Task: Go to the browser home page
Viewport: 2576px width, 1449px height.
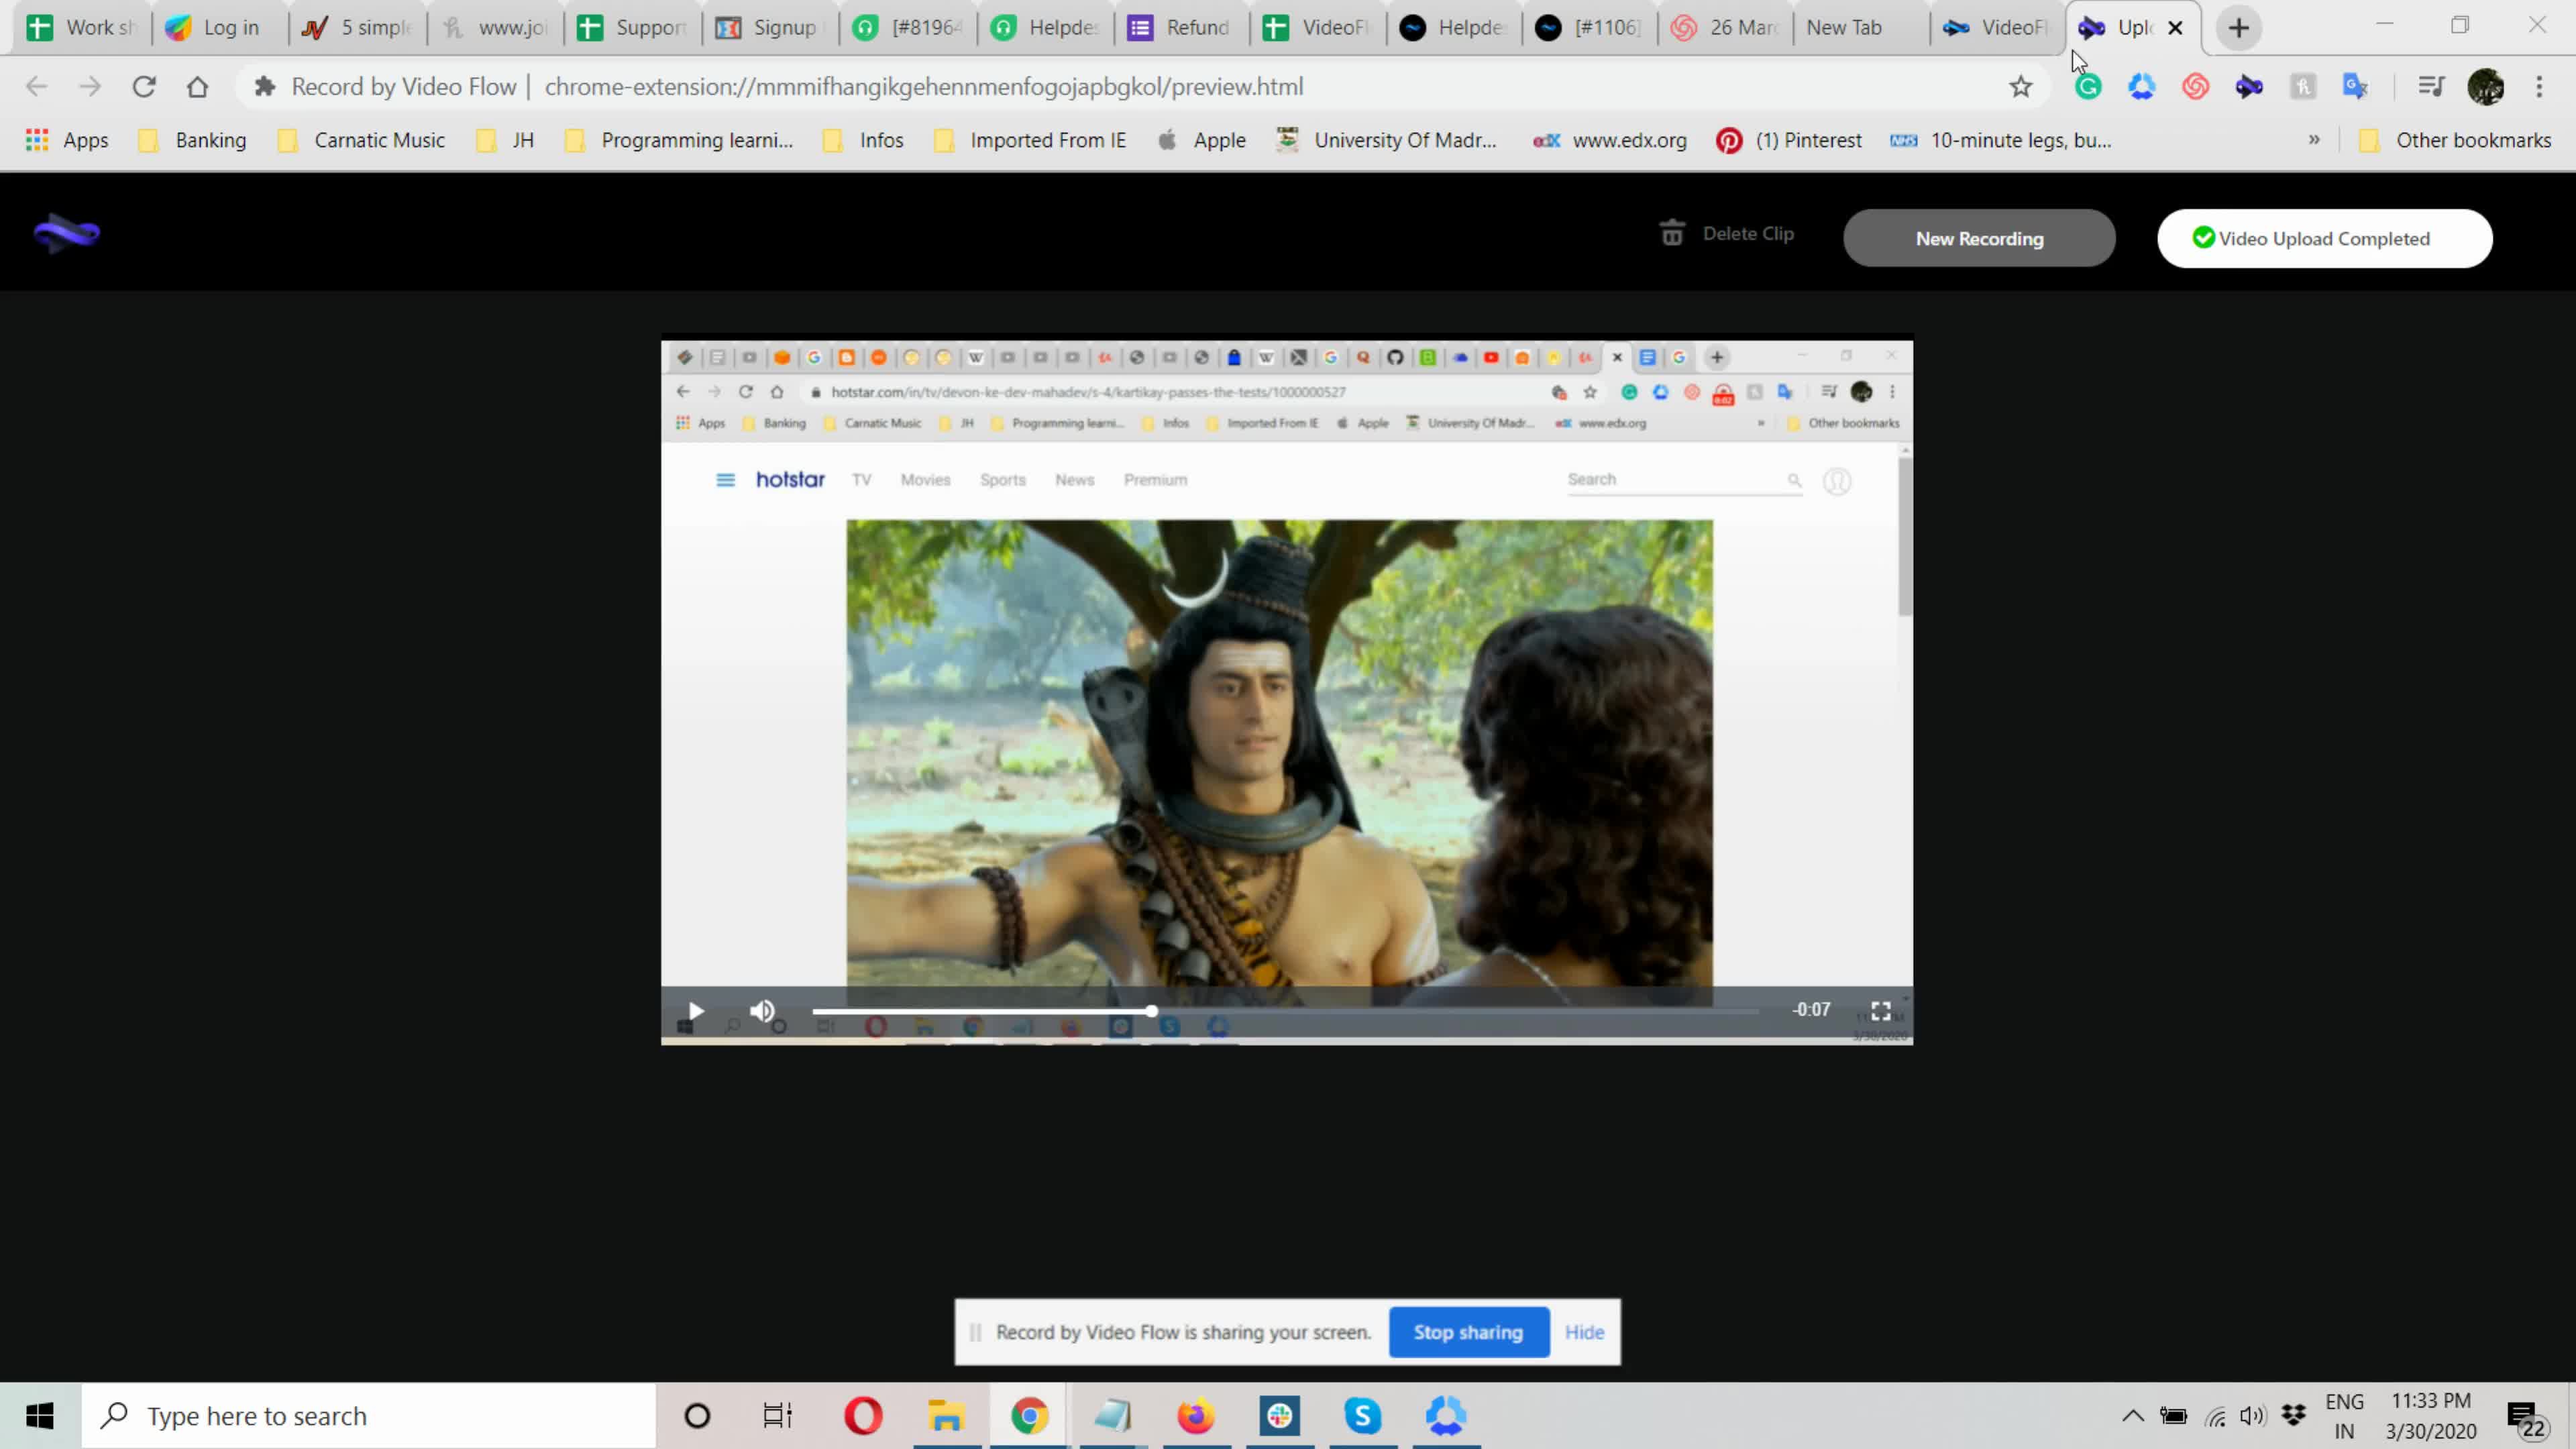Action: point(197,87)
